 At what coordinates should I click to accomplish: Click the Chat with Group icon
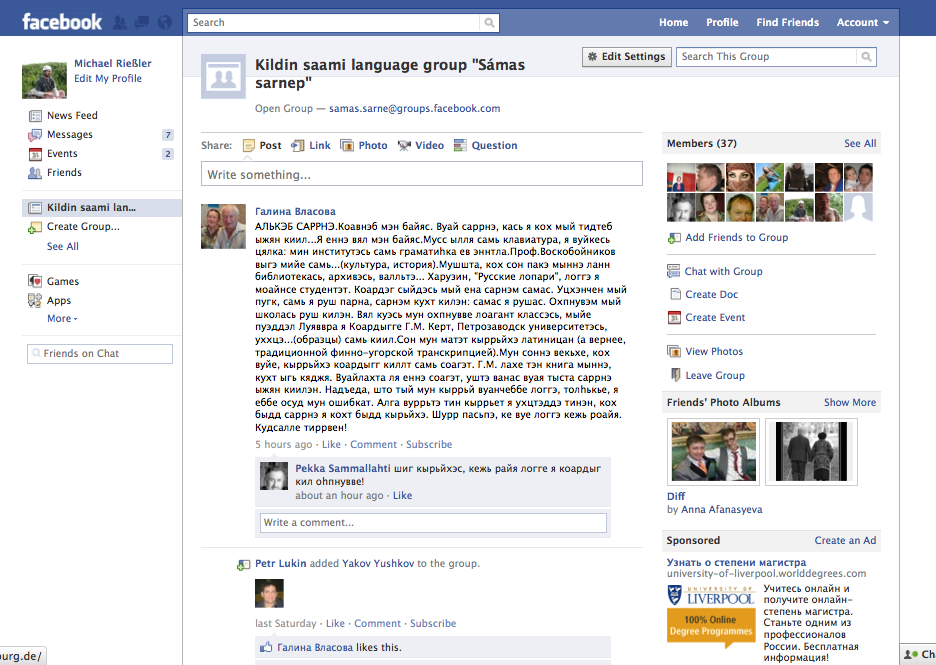tap(673, 272)
